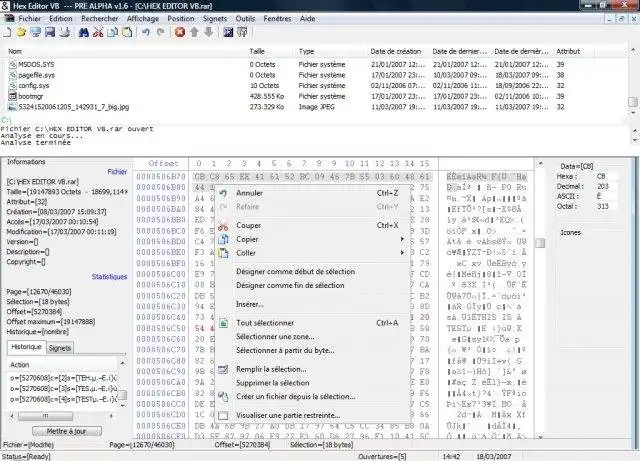
Task: Click the hex view vertical scrollbar thumb
Action: pyautogui.click(x=540, y=243)
